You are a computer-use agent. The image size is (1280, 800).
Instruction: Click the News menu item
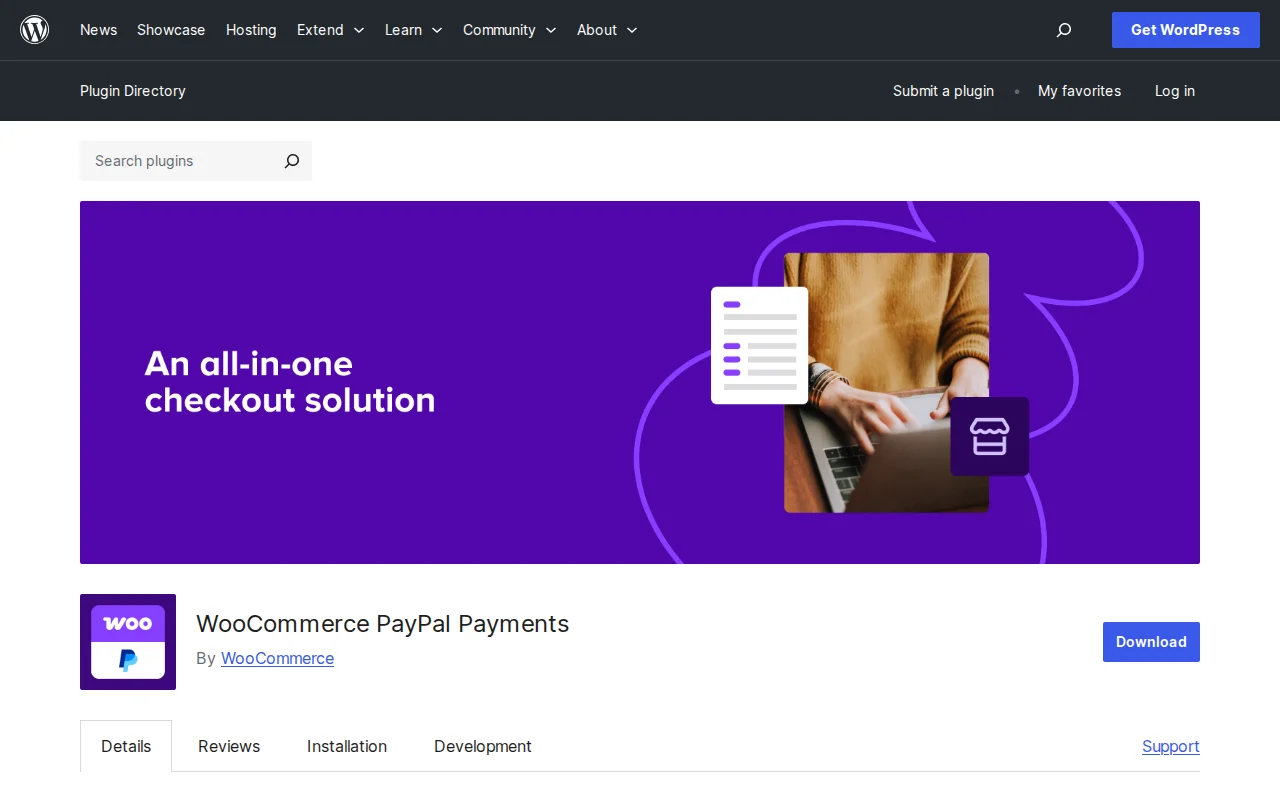pos(98,30)
